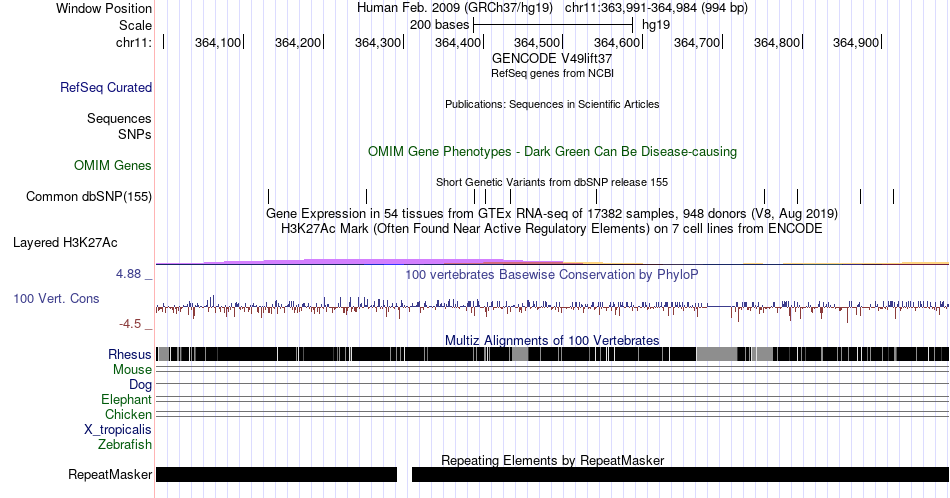
Task: Open the RepeatMasker track label
Action: (110, 474)
